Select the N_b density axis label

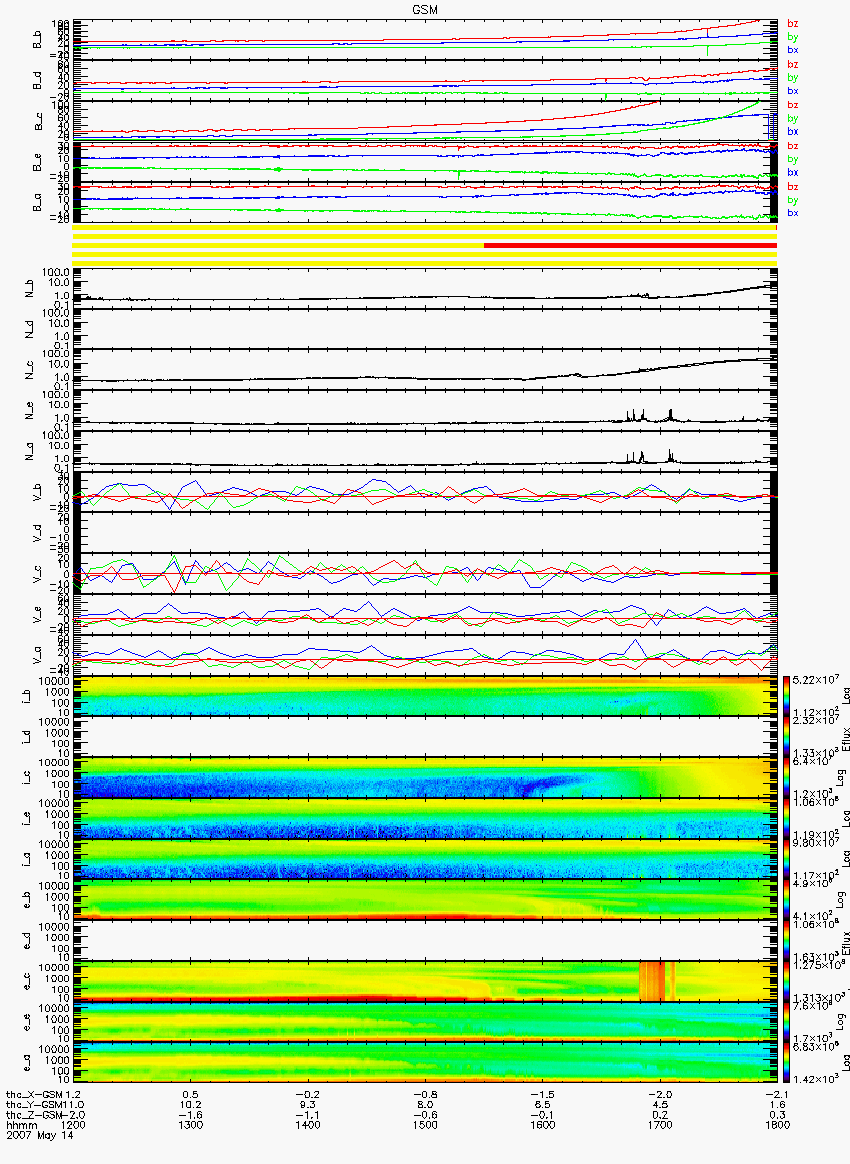pos(30,290)
